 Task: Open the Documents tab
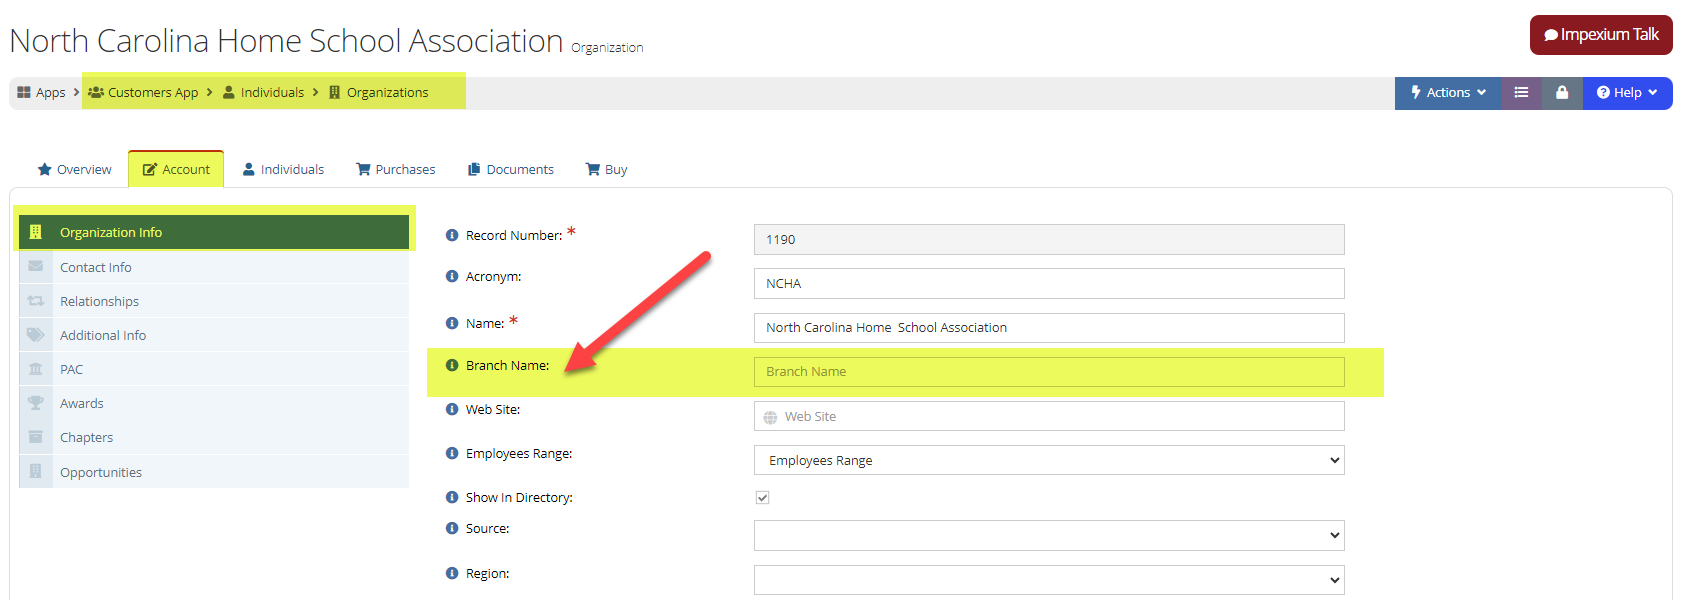[511, 169]
